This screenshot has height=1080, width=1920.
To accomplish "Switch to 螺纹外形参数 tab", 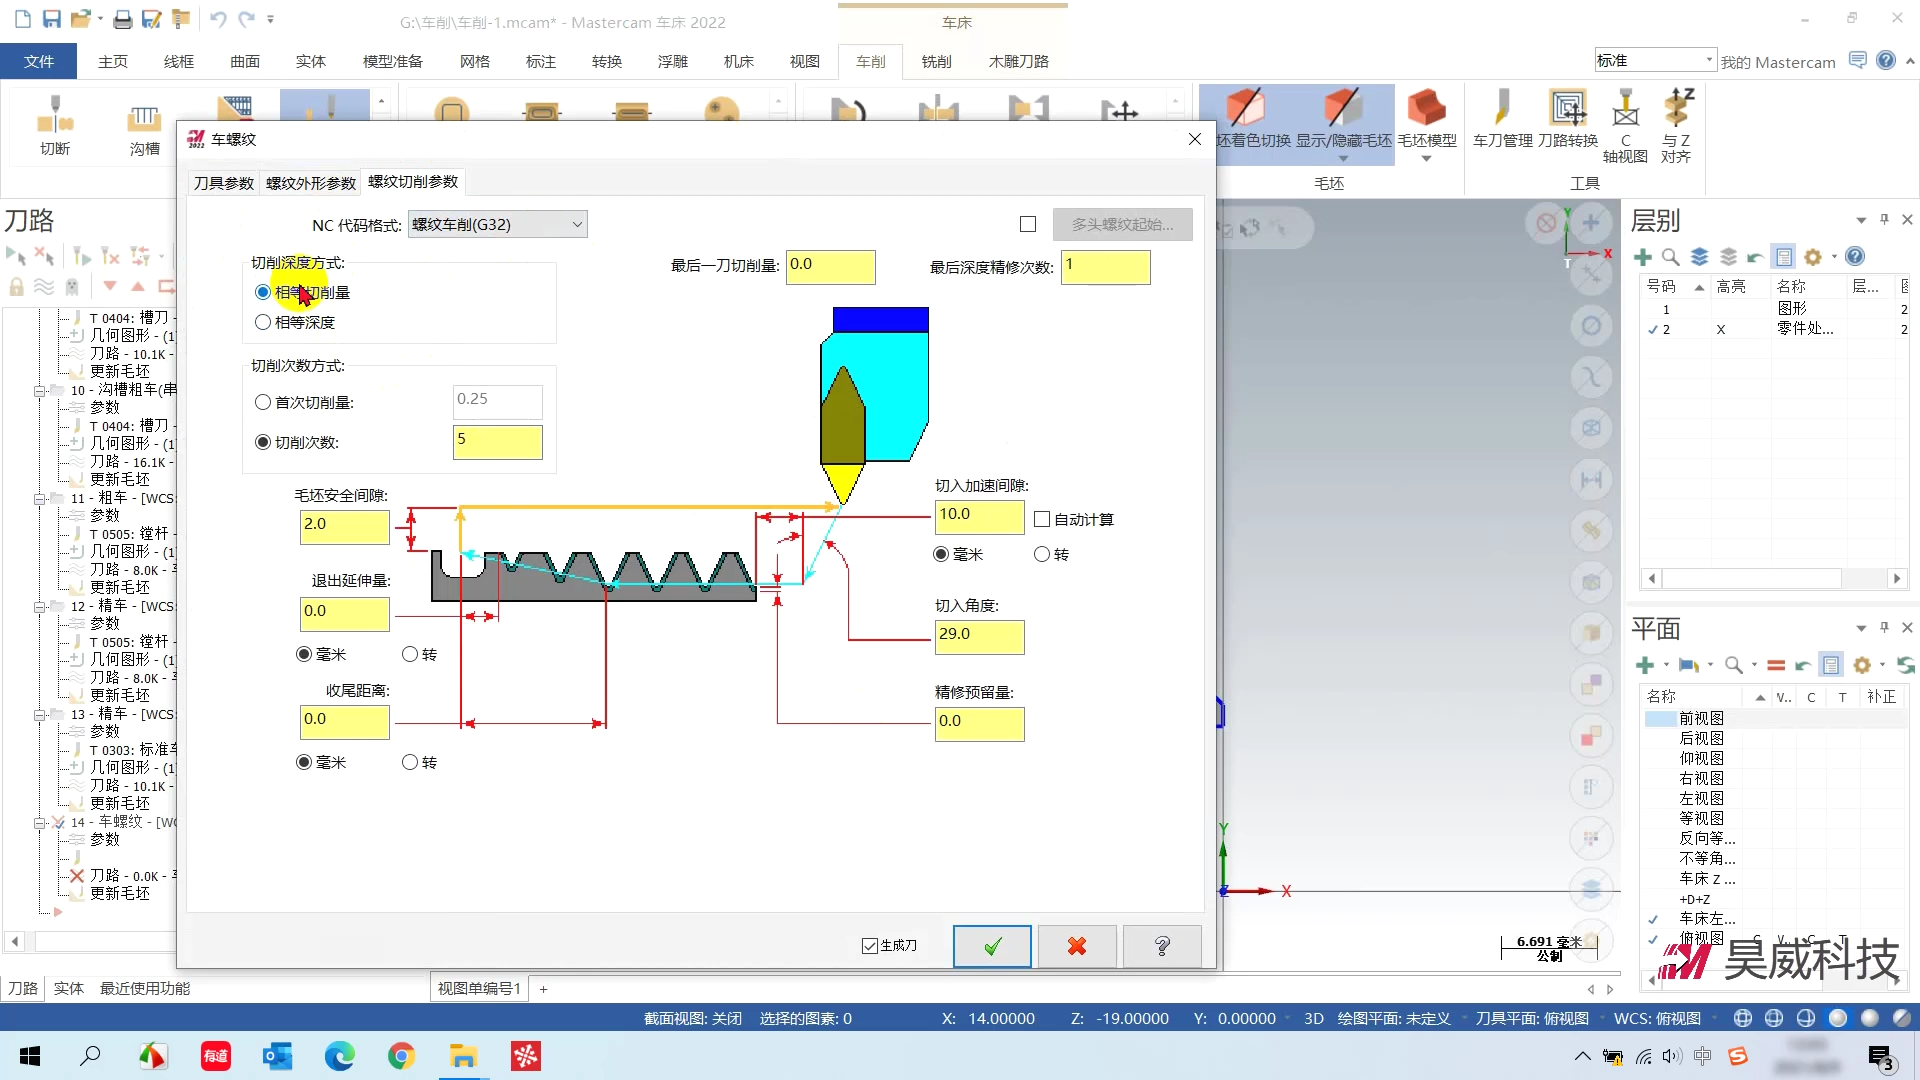I will pos(310,183).
